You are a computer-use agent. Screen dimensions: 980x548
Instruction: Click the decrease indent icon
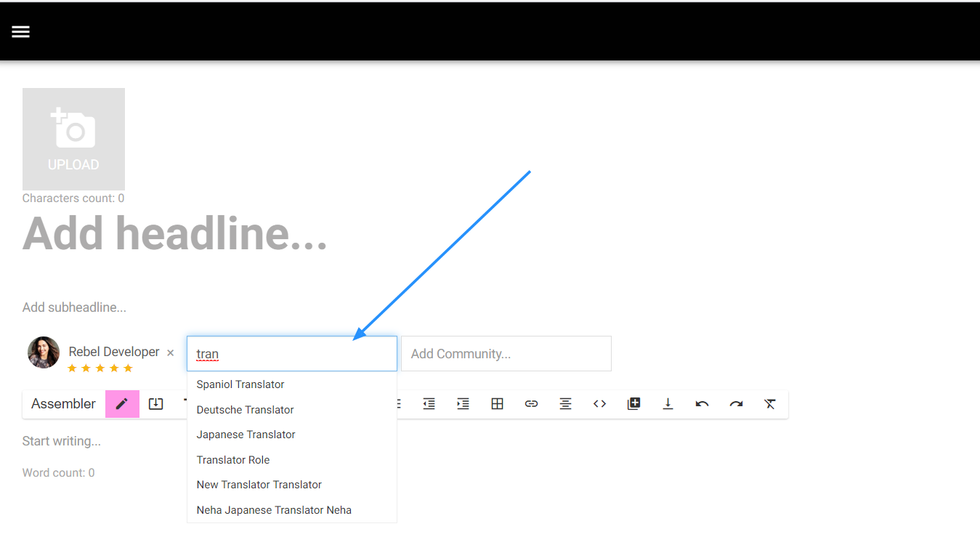coord(429,404)
